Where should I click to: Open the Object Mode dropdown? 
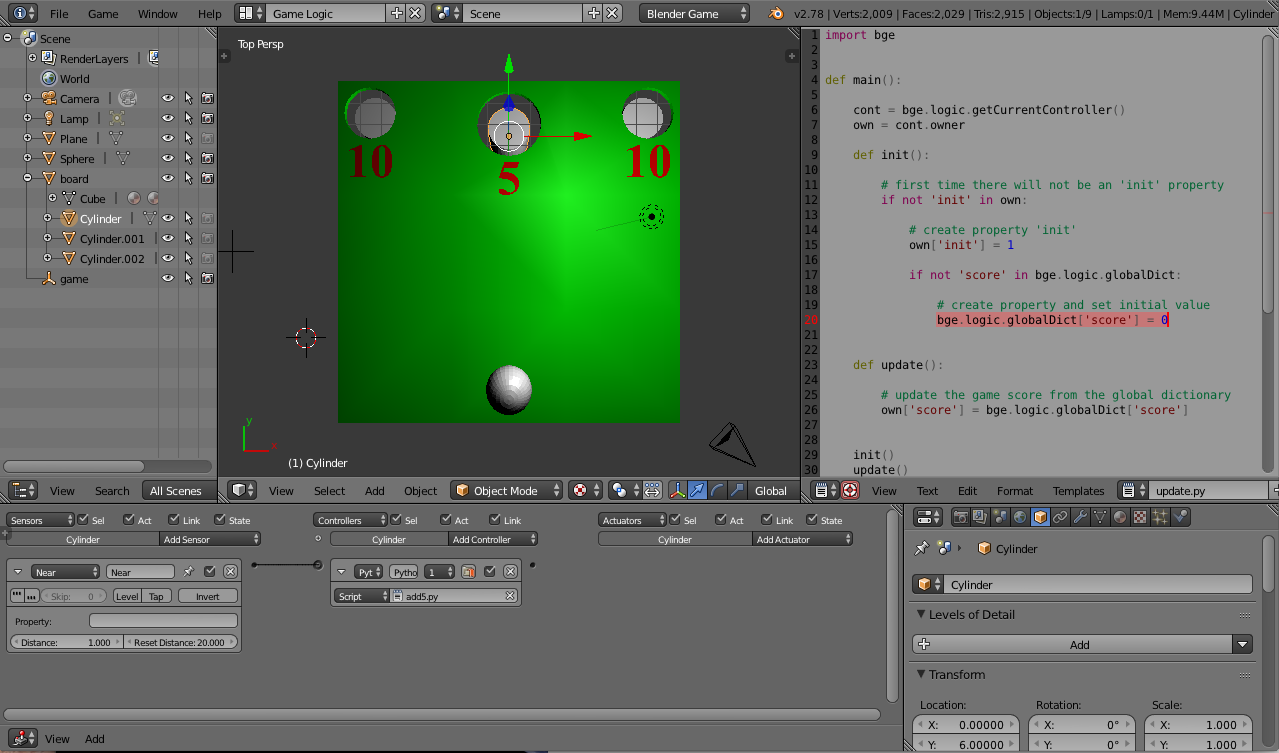coord(505,490)
